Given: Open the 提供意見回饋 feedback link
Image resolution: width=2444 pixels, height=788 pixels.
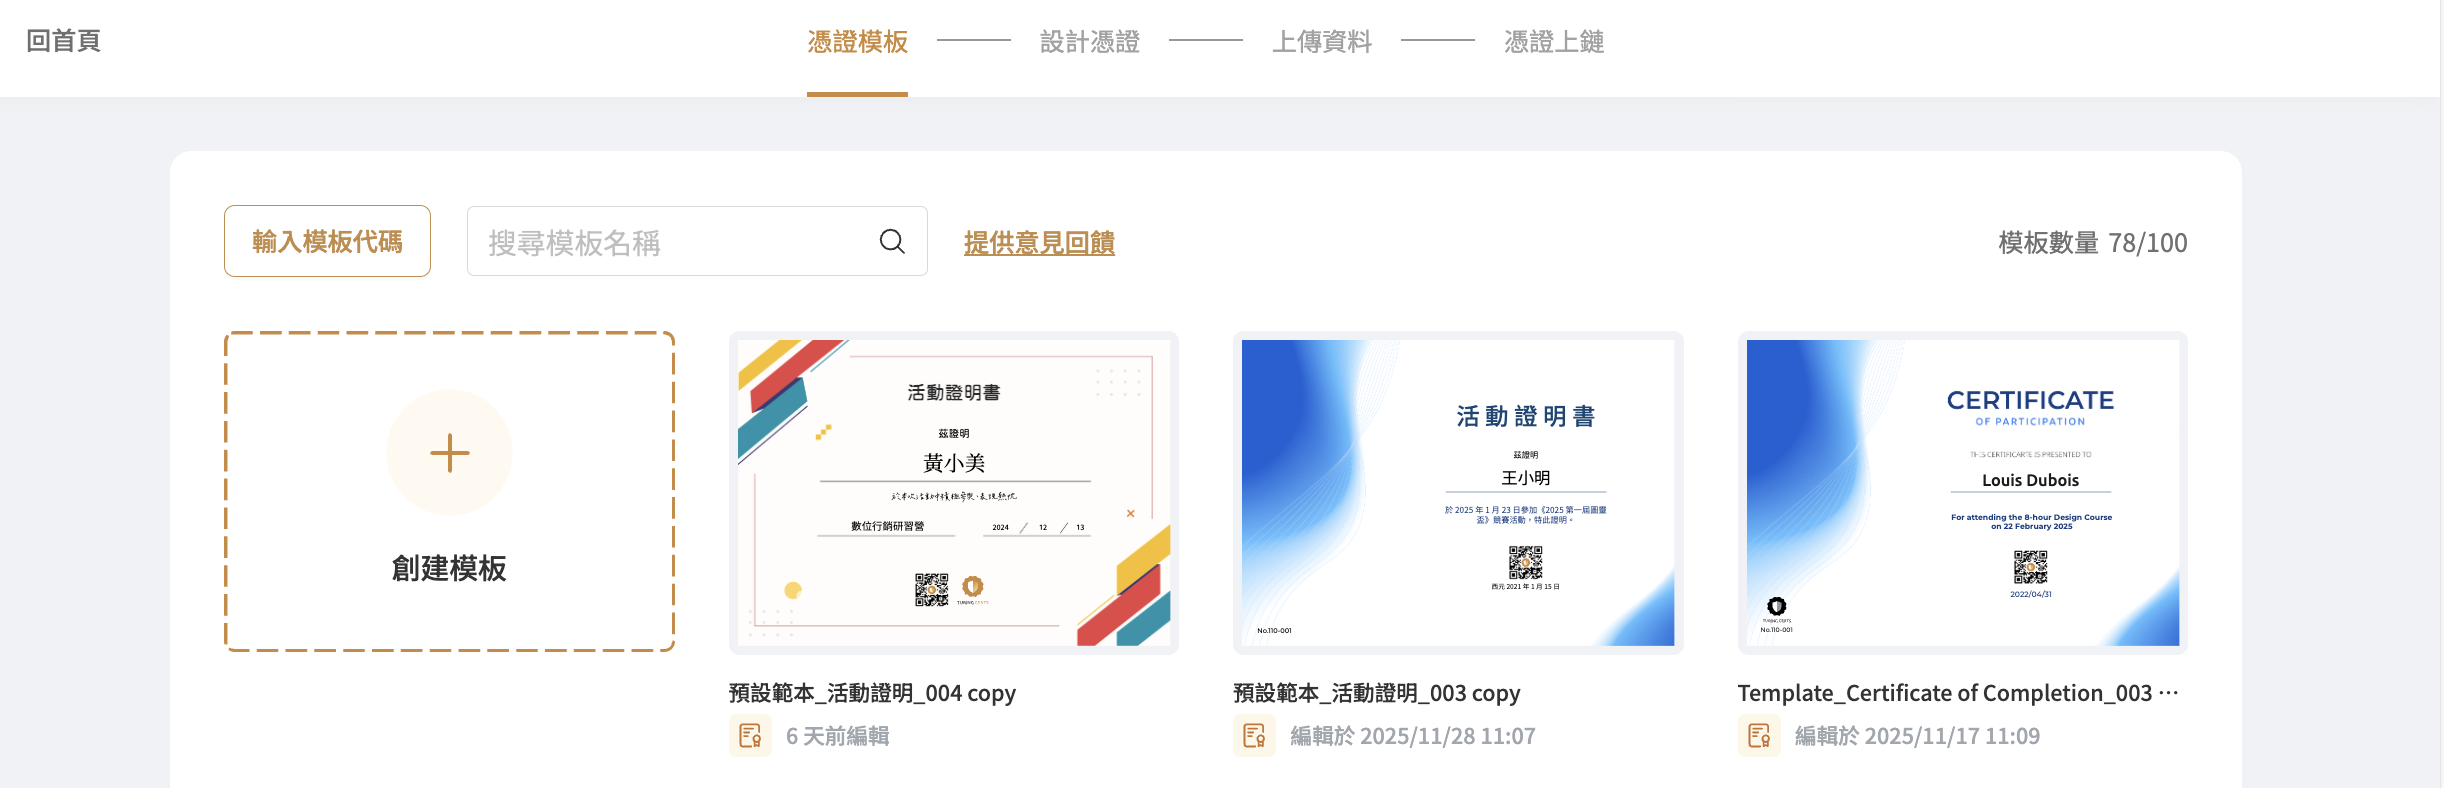Looking at the screenshot, I should coord(1039,243).
